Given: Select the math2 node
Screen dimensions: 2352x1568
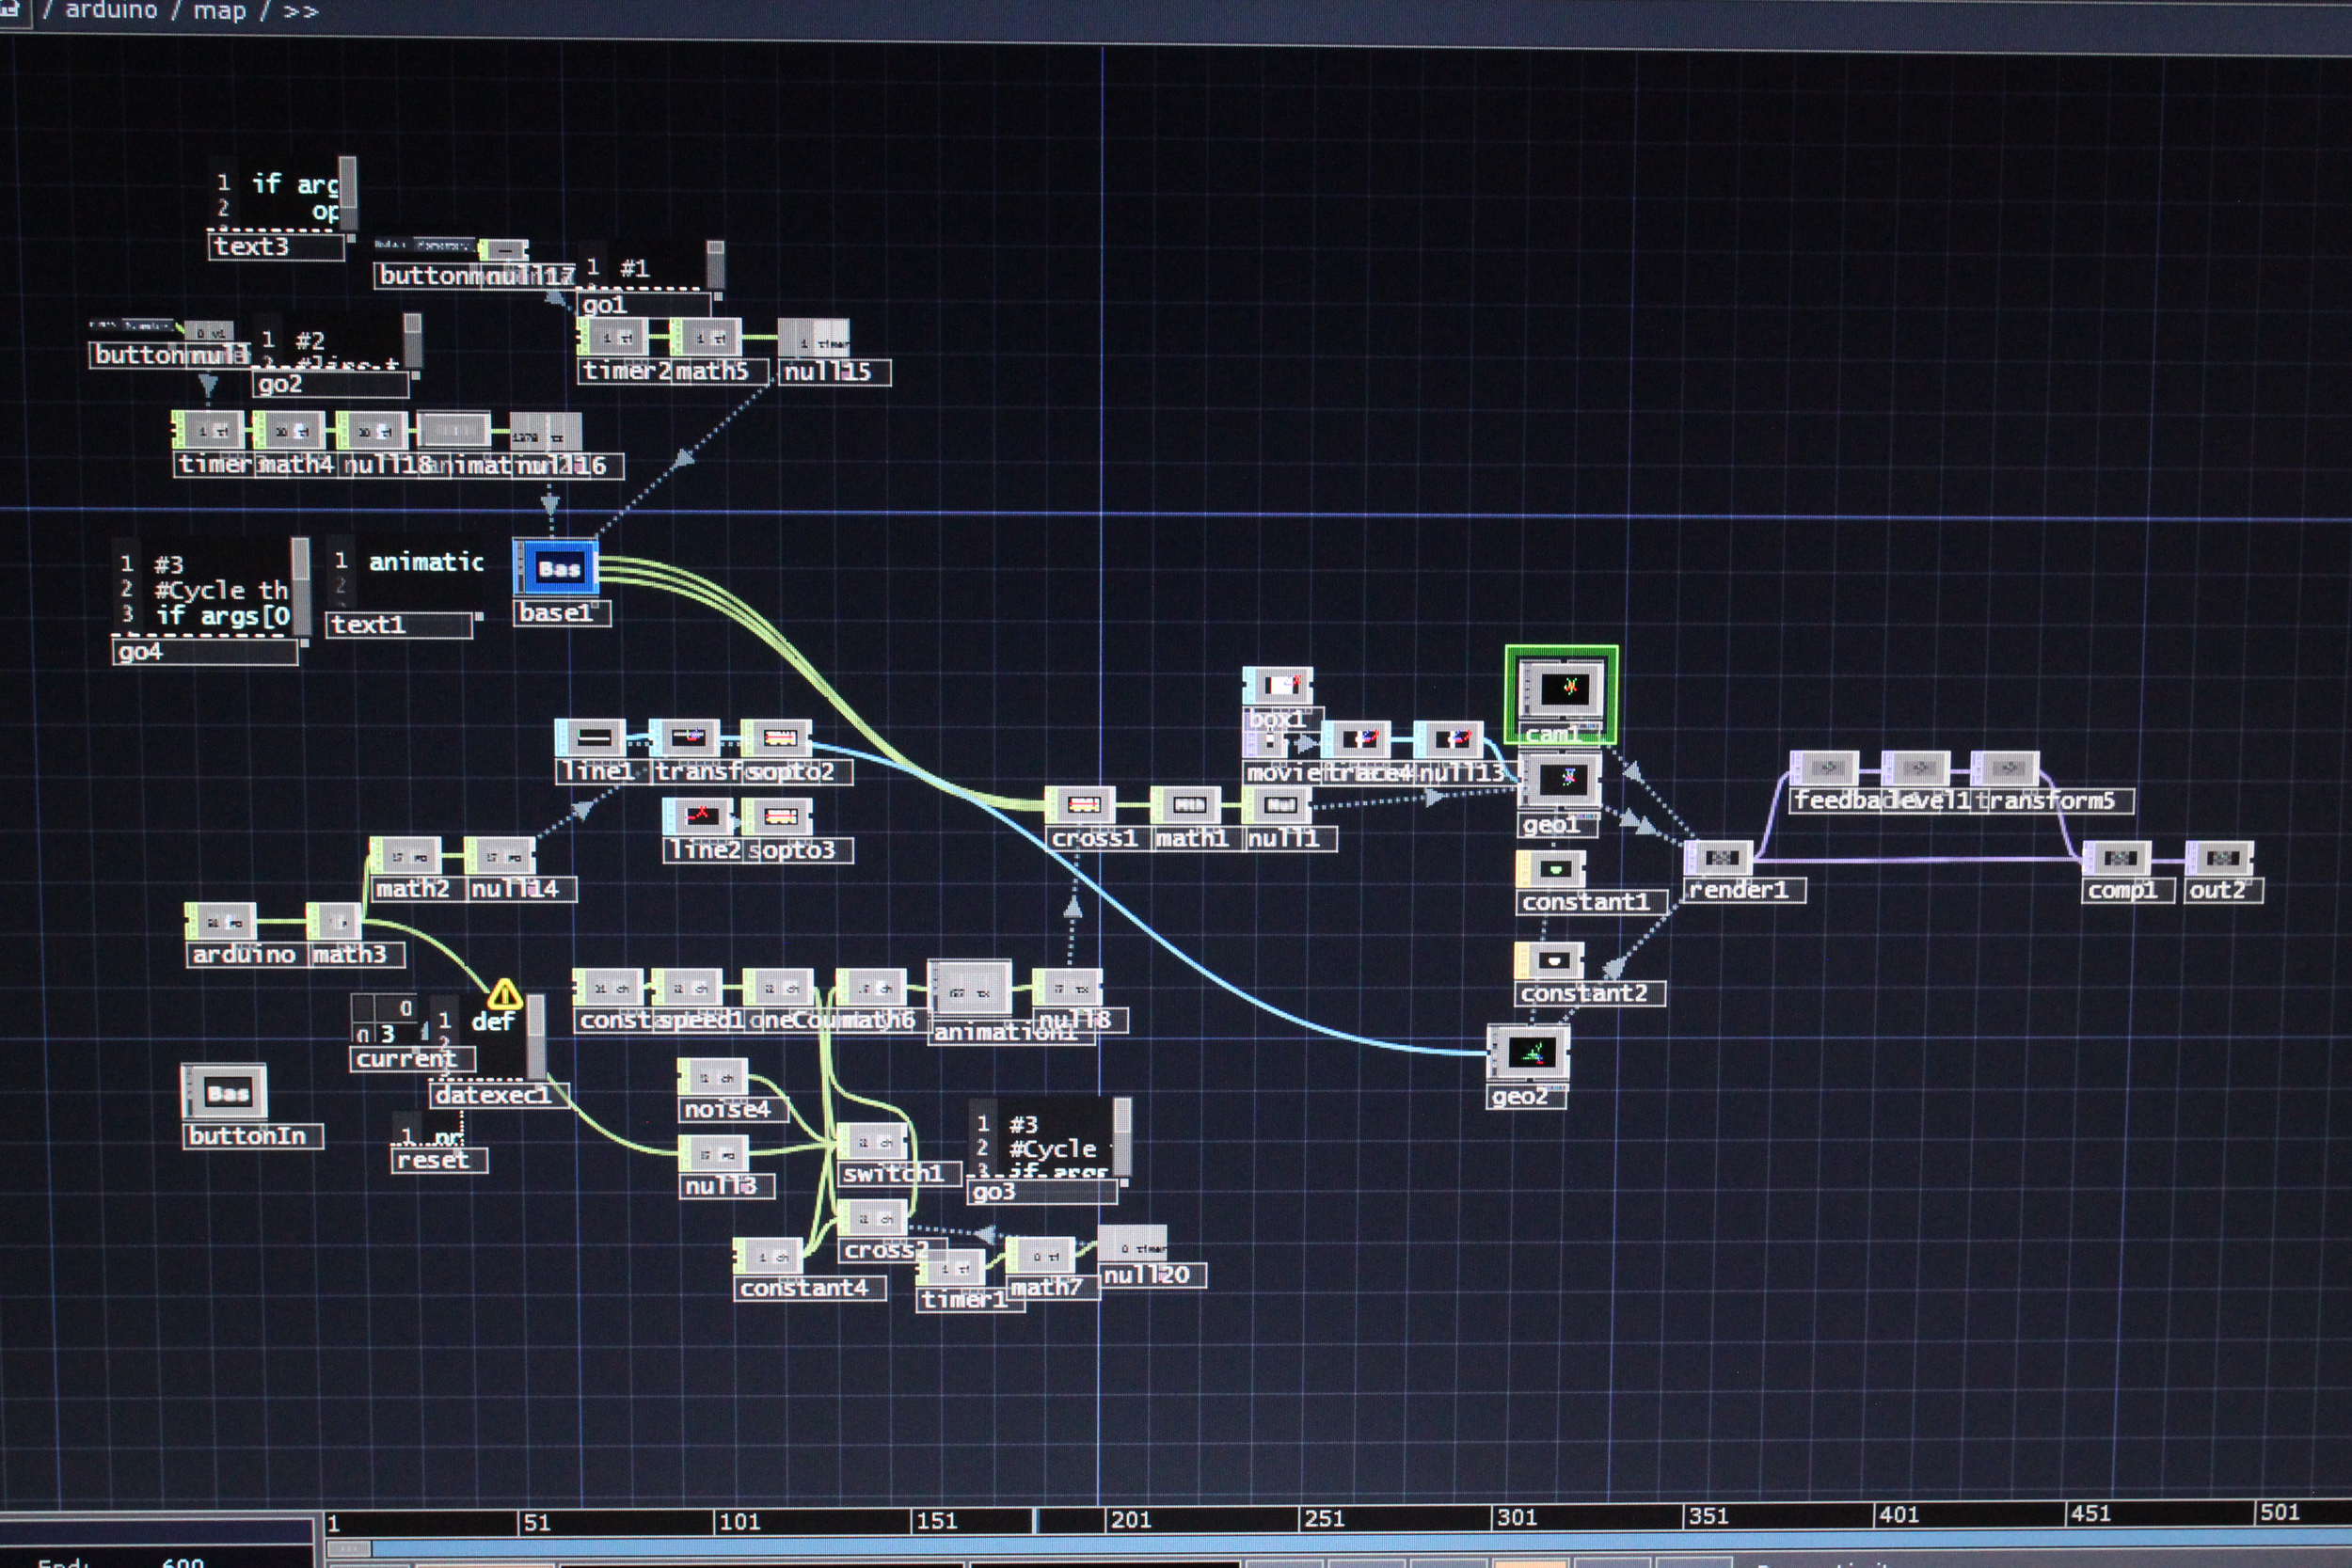Looking at the screenshot, I should (x=405, y=856).
